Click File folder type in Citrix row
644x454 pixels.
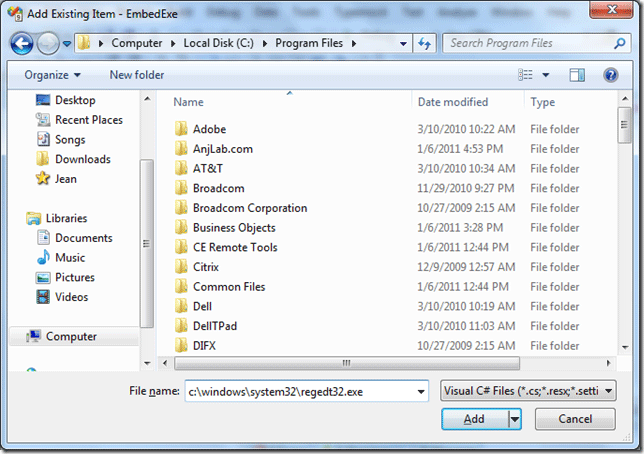click(554, 267)
